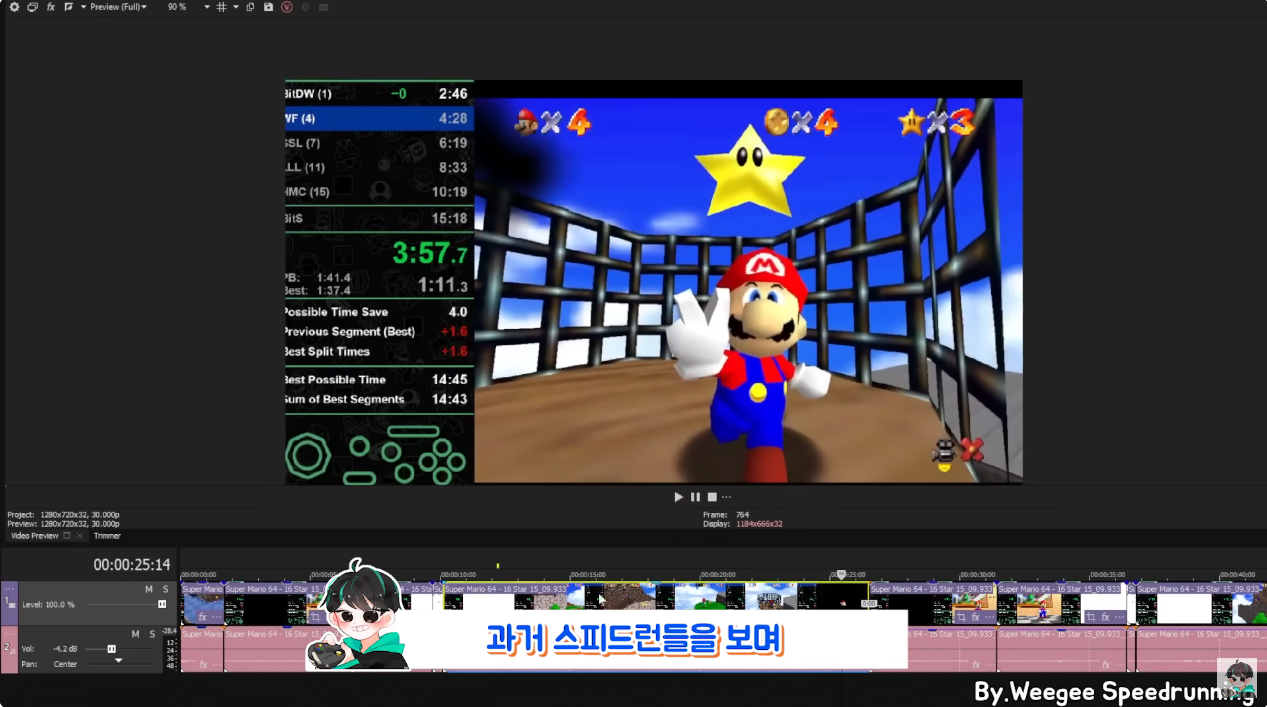Screen dimensions: 1267x707
Task: Click the audio track Pan slider handle
Action: [118, 661]
